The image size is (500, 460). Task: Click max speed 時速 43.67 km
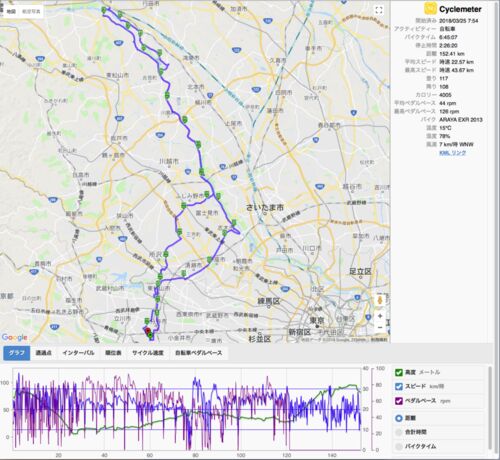click(x=456, y=70)
